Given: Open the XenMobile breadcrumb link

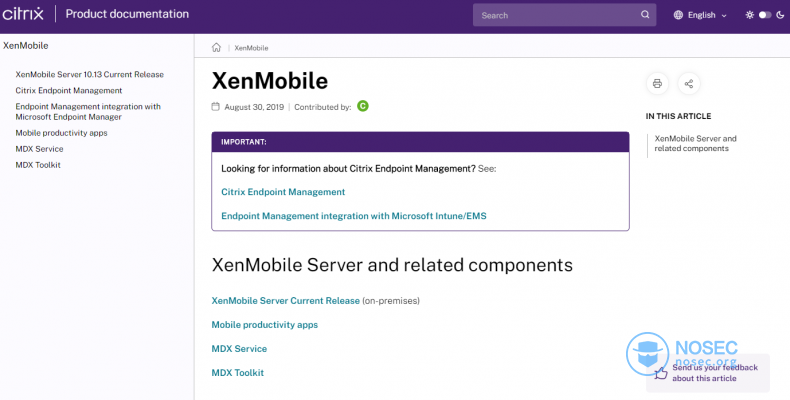Looking at the screenshot, I should (251, 48).
